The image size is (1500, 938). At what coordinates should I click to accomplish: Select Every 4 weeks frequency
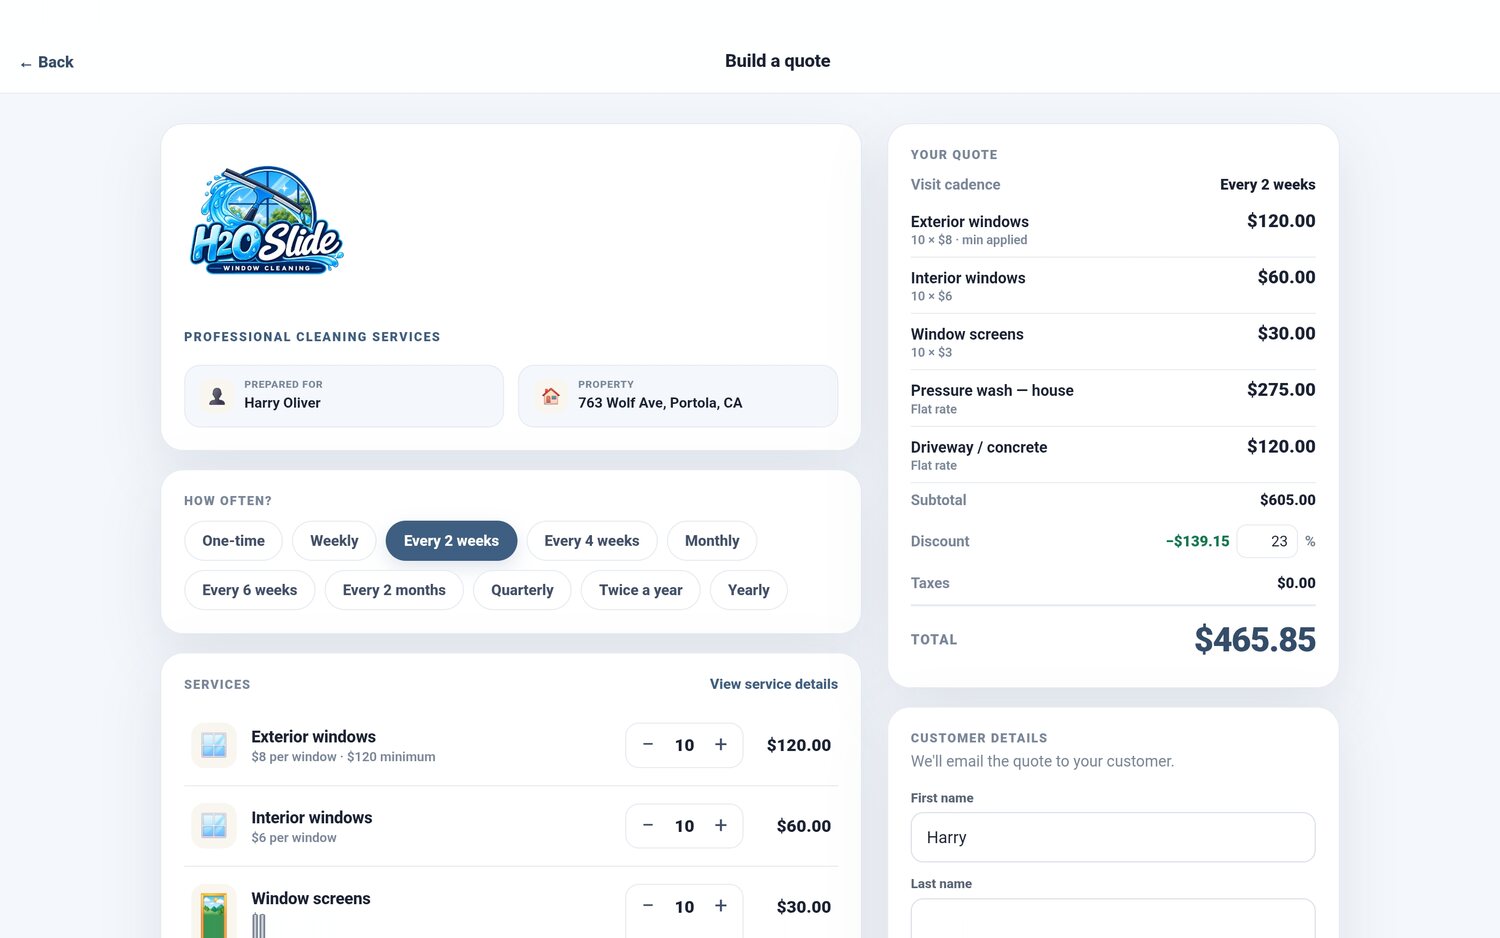click(592, 541)
